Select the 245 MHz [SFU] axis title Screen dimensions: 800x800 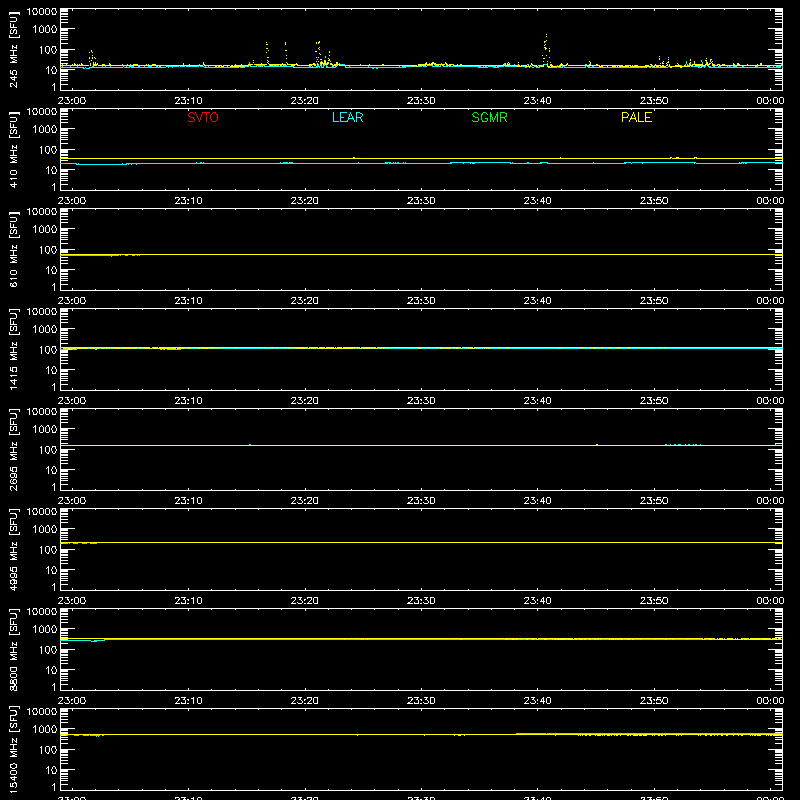[x=13, y=49]
